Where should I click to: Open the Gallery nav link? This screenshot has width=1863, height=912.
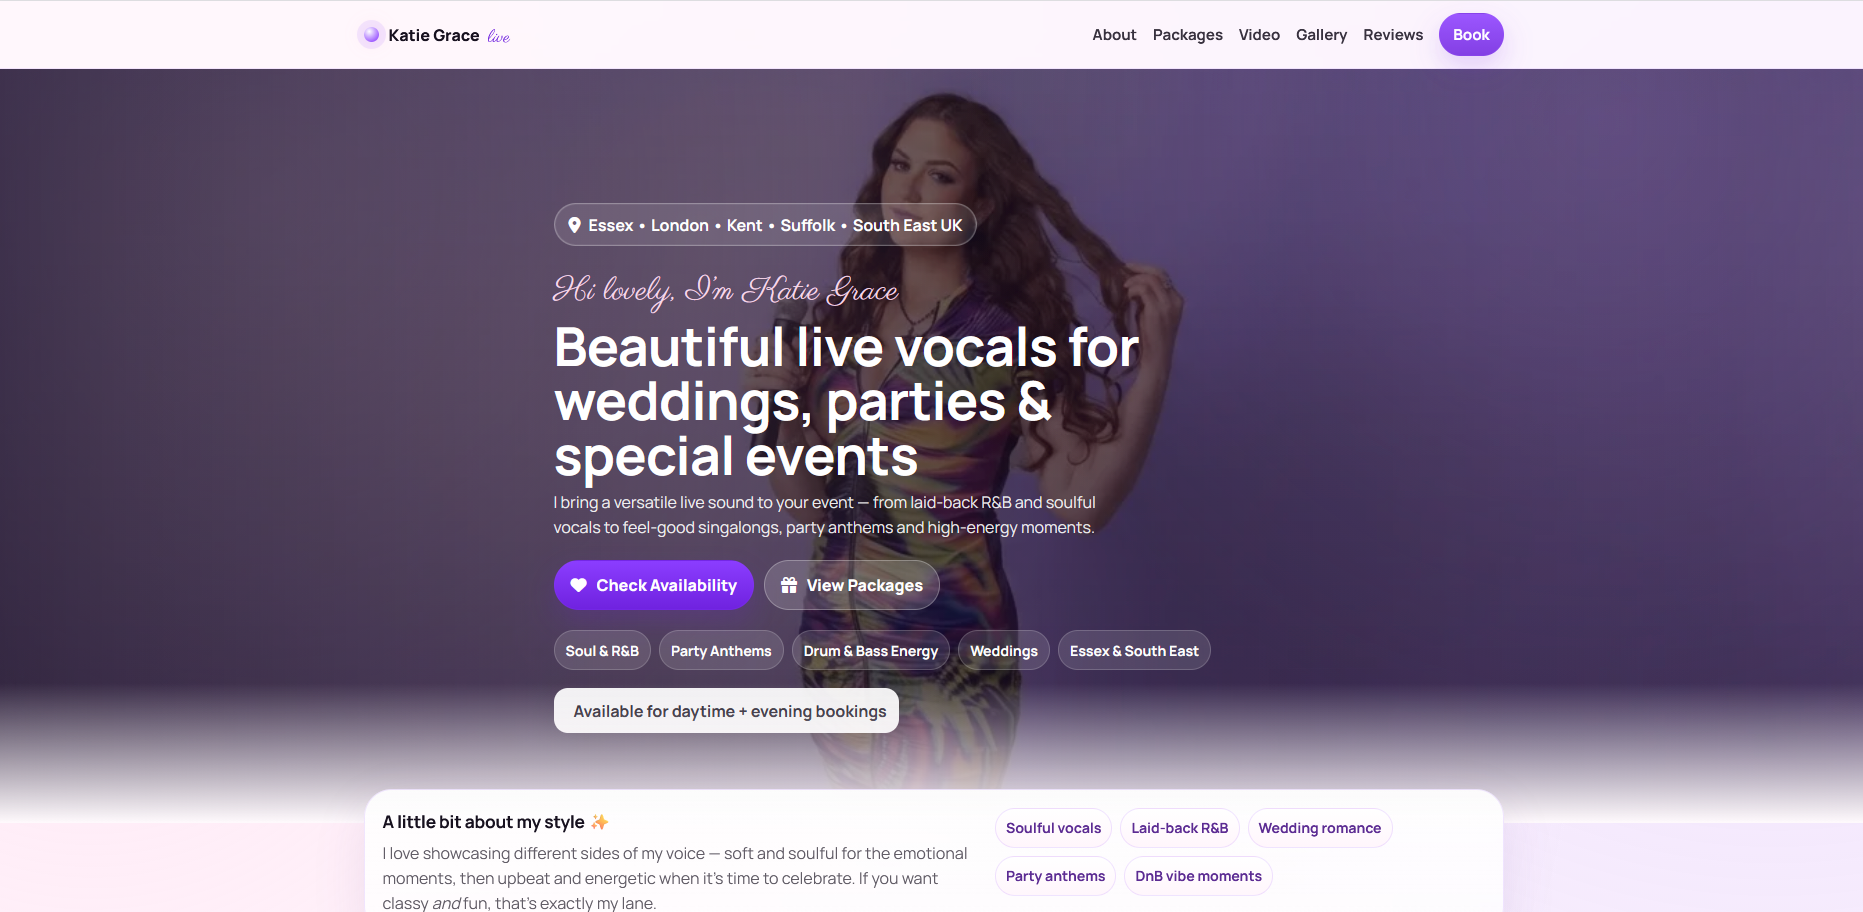click(x=1321, y=35)
